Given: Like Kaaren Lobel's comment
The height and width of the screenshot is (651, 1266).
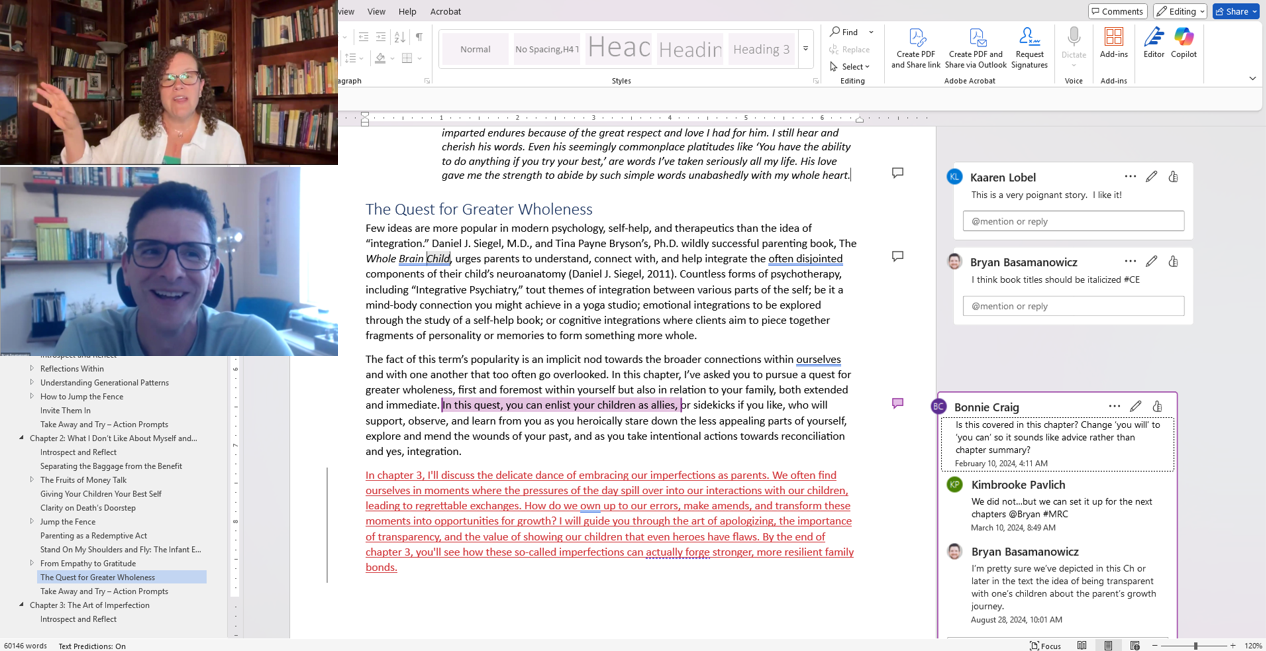Looking at the screenshot, I should (1173, 177).
